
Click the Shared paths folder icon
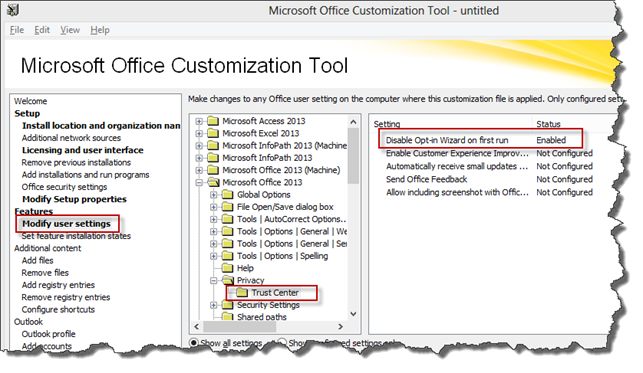coord(228,317)
